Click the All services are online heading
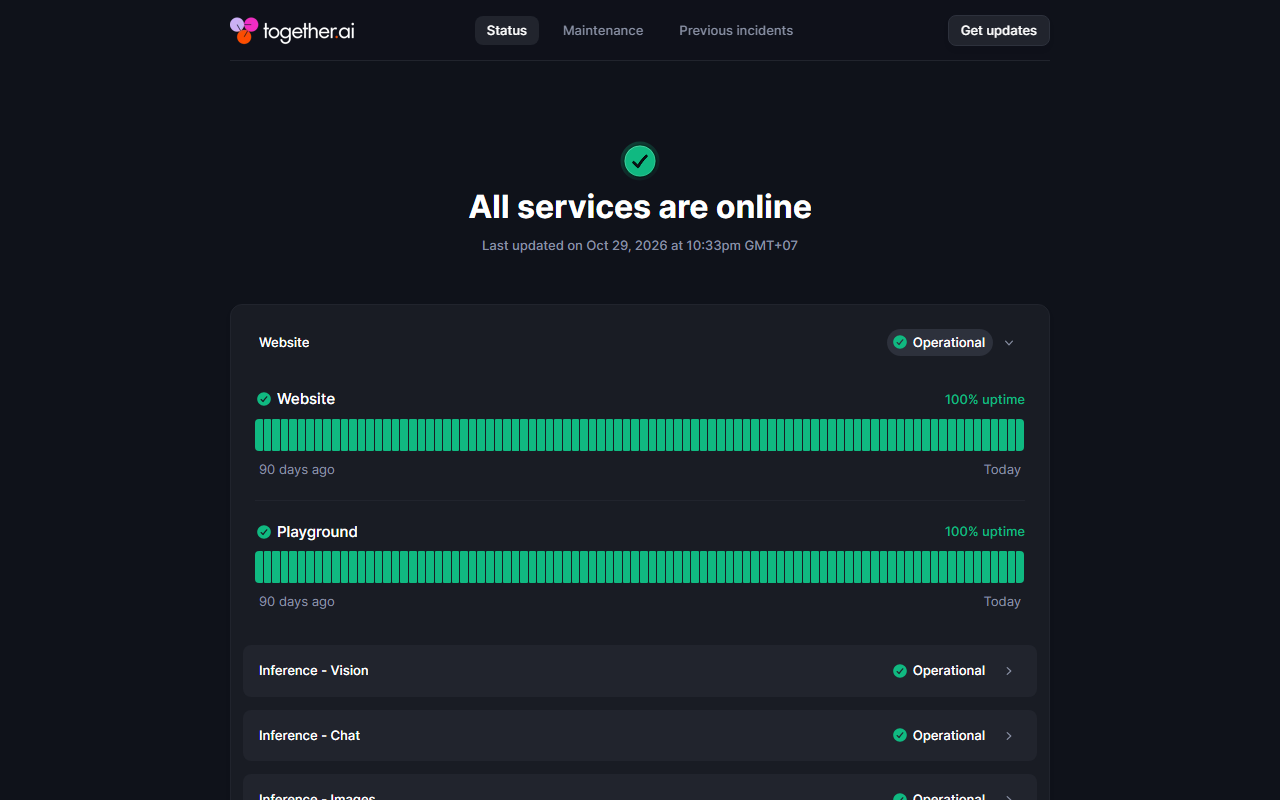 pyautogui.click(x=640, y=207)
